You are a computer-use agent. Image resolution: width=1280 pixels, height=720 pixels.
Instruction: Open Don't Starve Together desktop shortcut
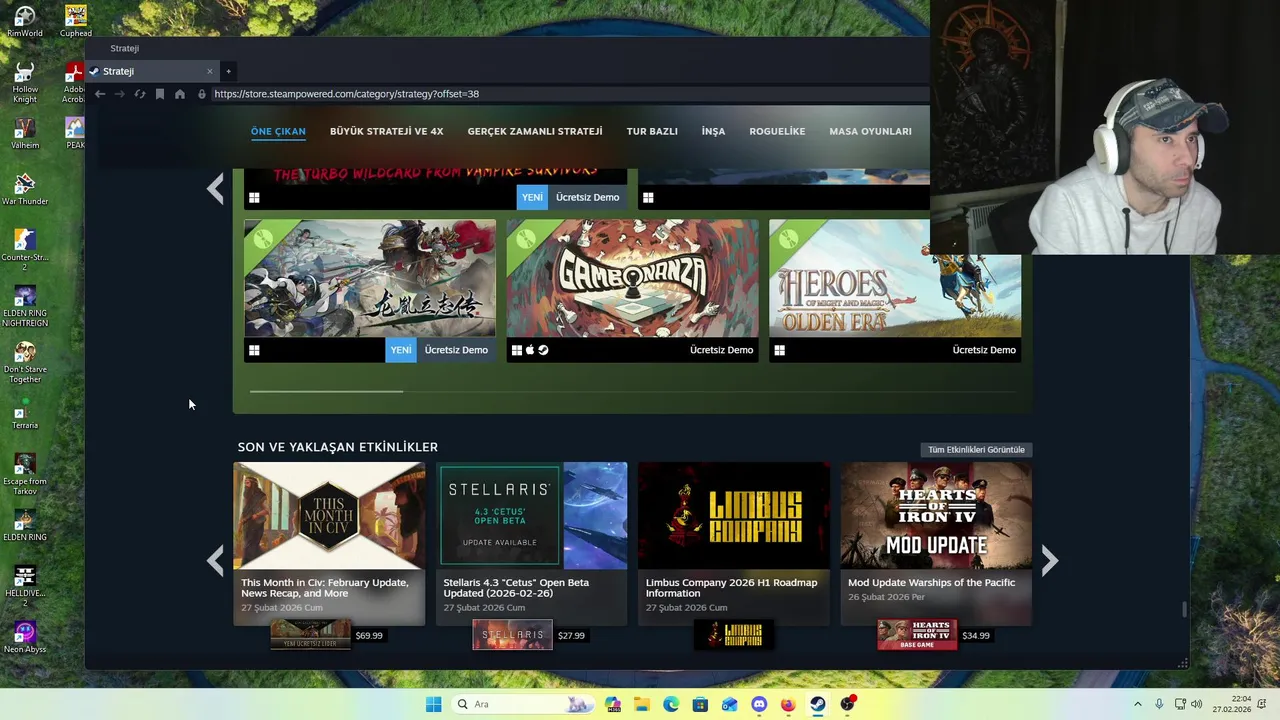[25, 362]
